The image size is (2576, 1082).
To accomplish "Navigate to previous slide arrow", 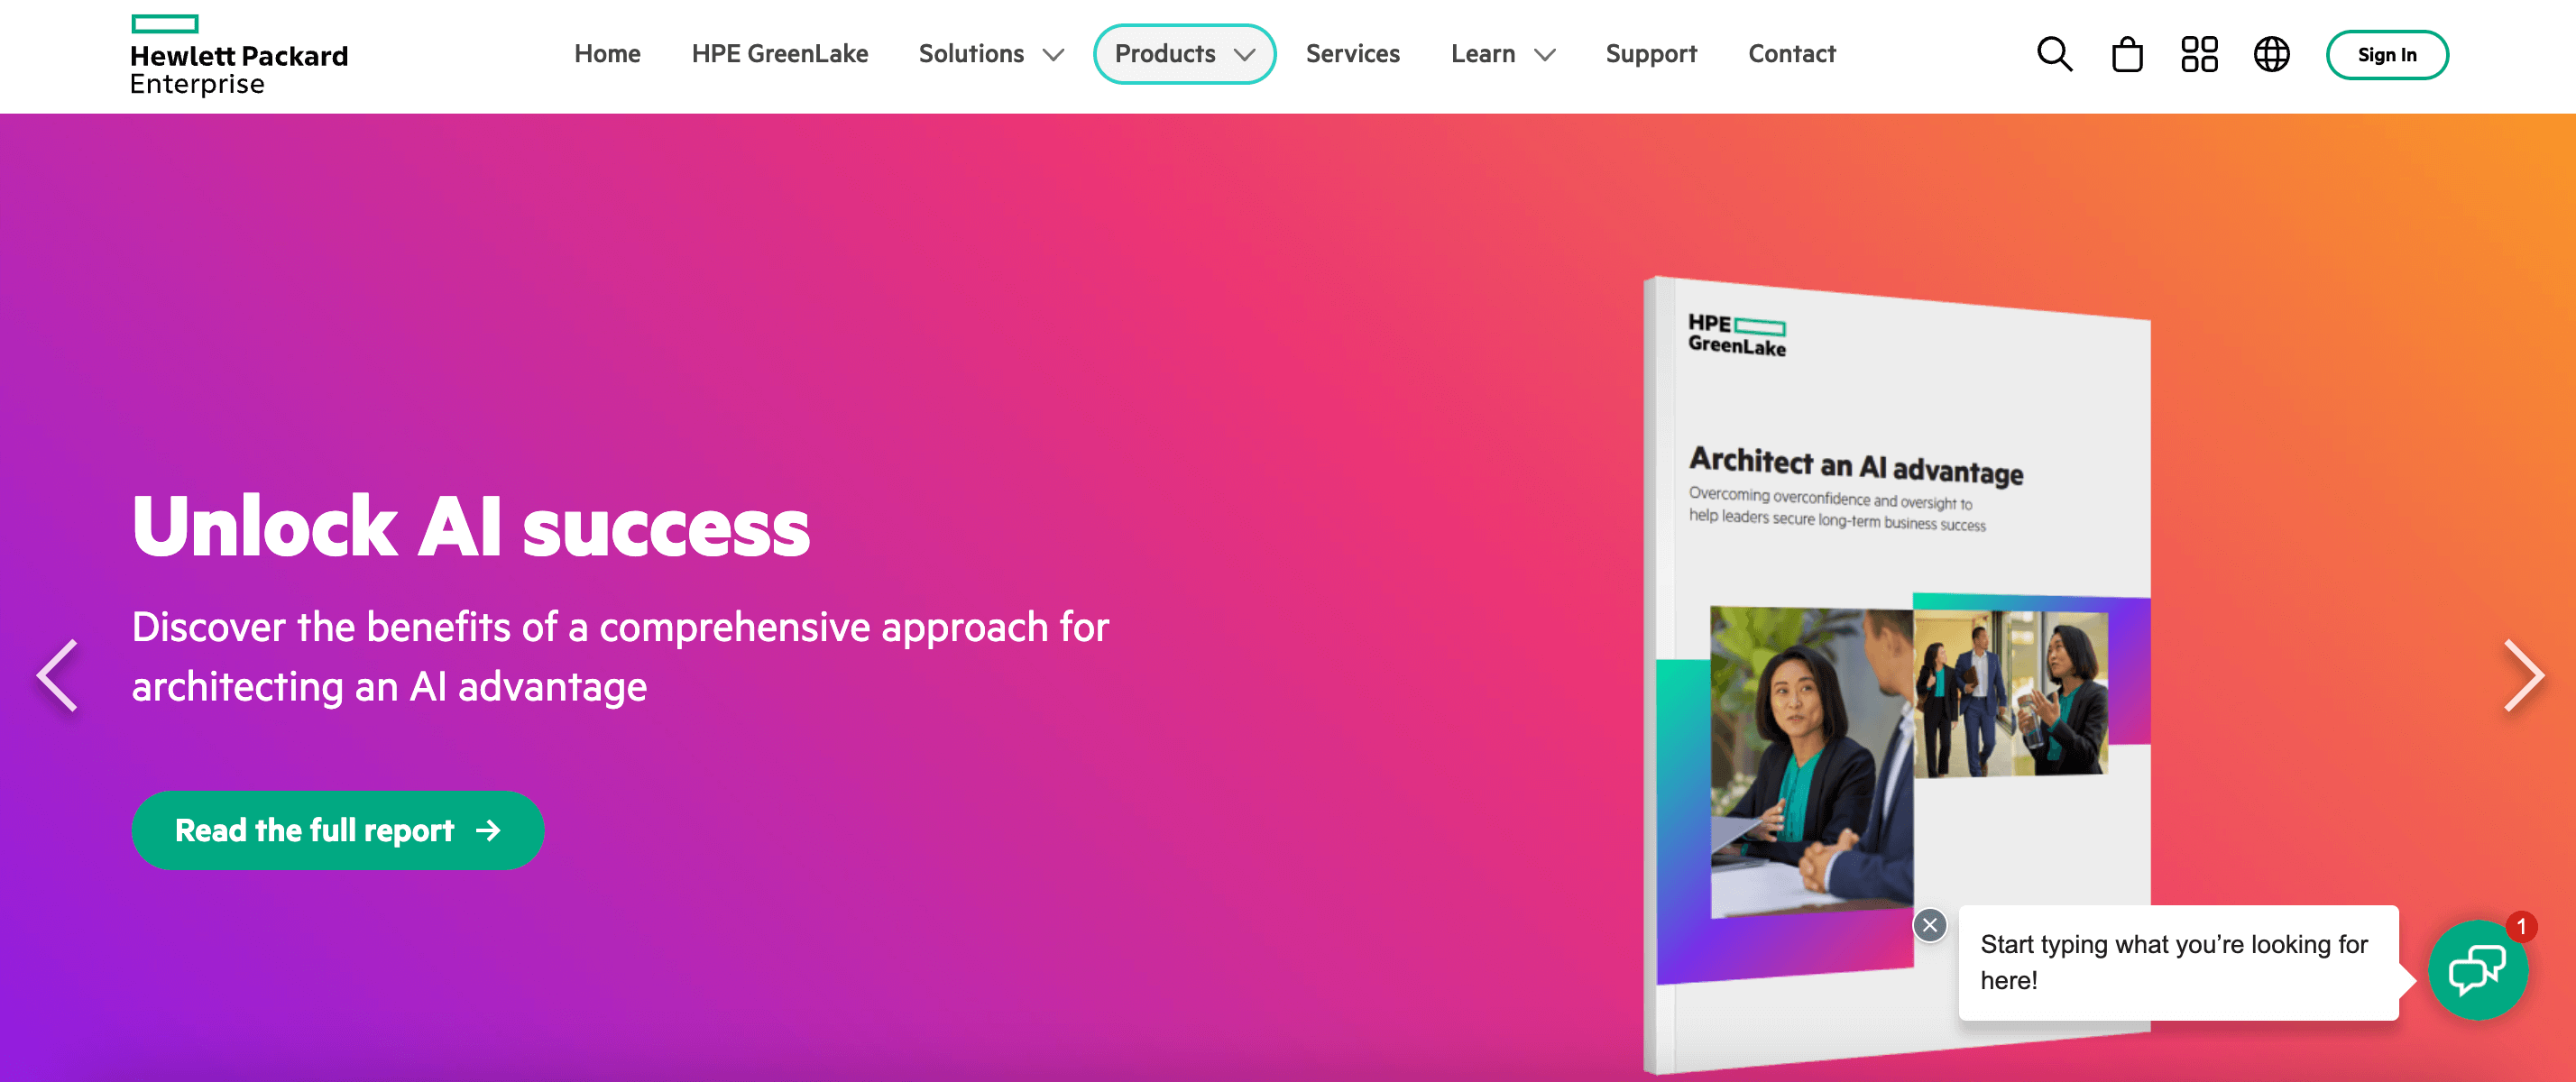I will pyautogui.click(x=58, y=668).
